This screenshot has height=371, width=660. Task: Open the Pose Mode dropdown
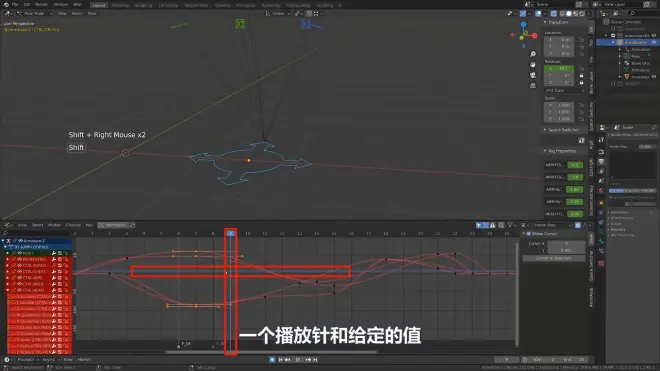(35, 13)
